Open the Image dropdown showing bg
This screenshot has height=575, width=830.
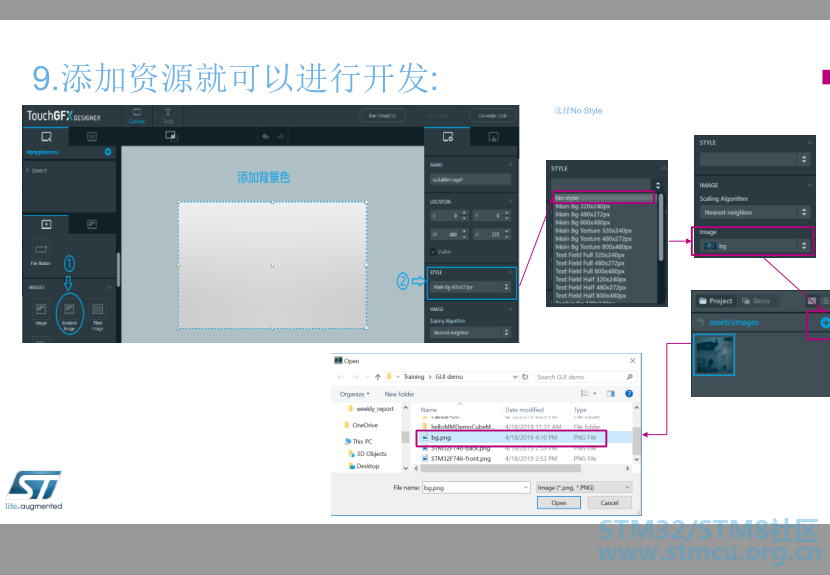coord(754,246)
